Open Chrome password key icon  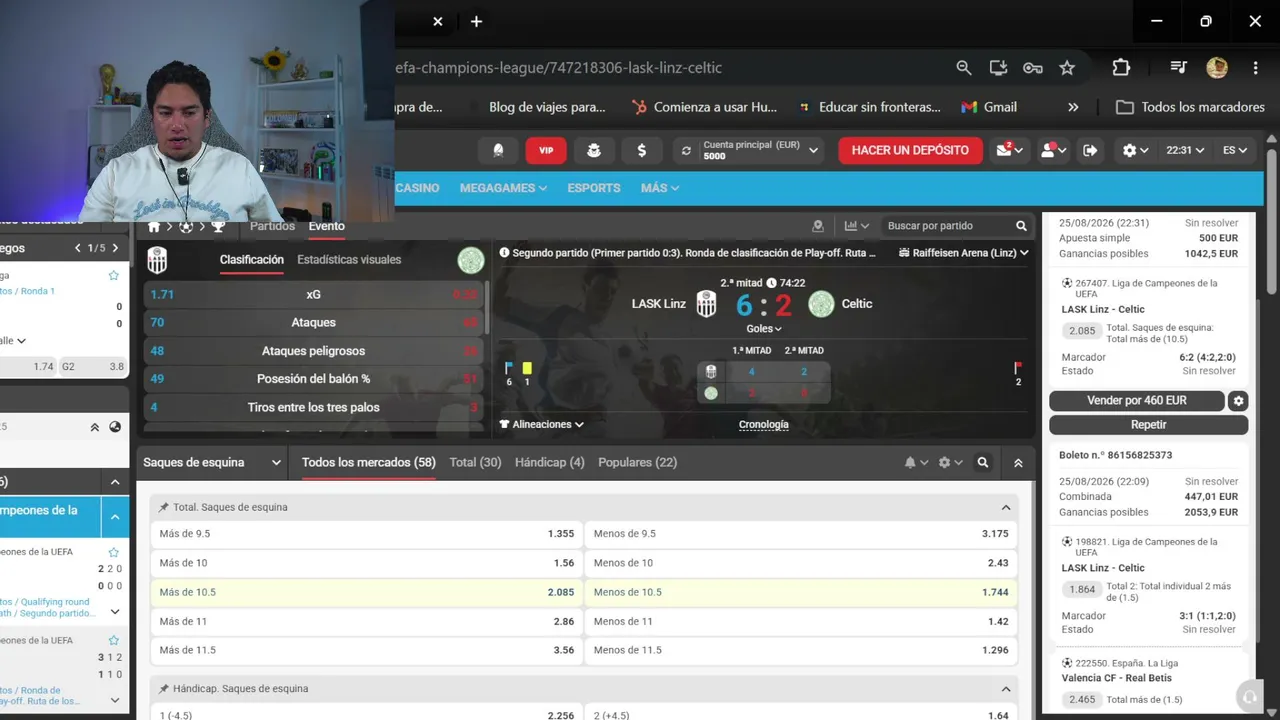coord(1033,68)
